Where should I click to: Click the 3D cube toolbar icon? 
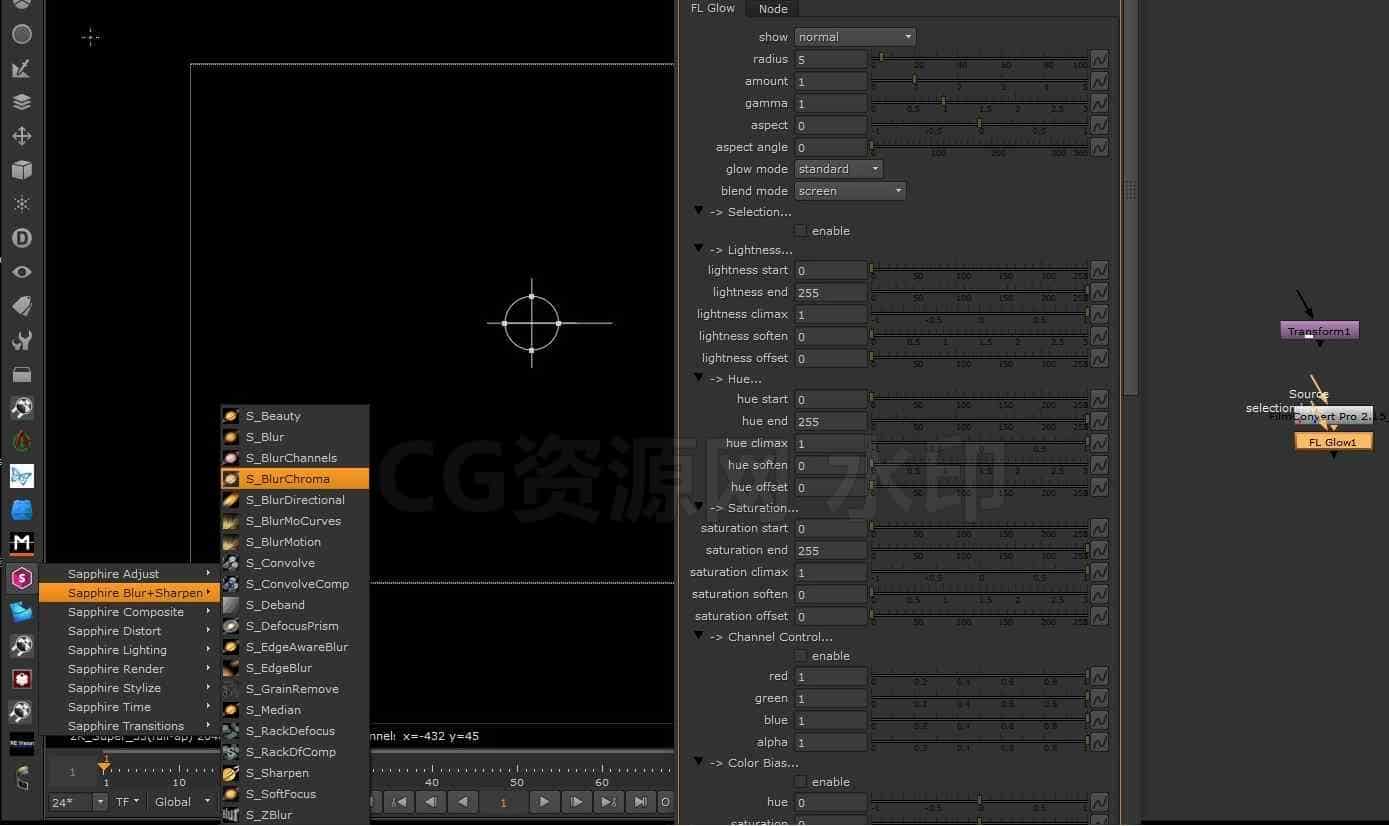point(22,170)
